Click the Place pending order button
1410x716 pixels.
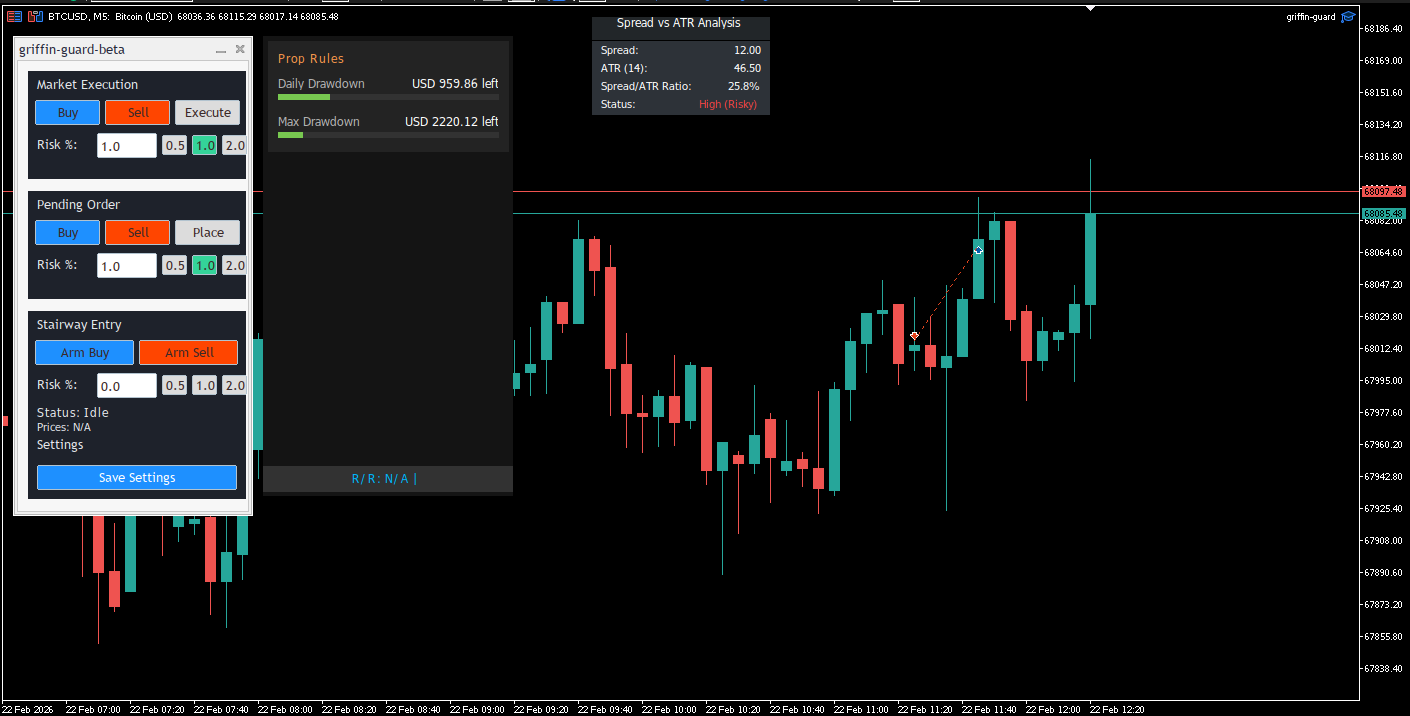coord(207,233)
